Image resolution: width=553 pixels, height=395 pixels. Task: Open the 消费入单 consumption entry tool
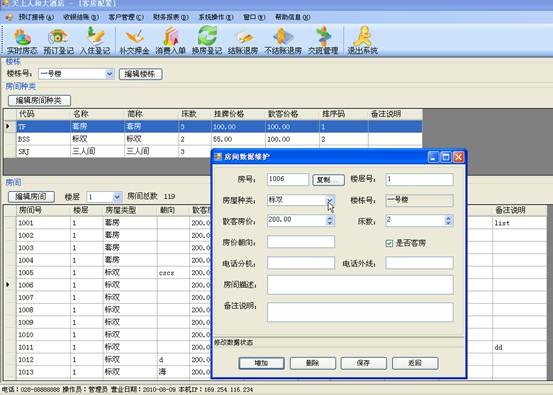171,41
